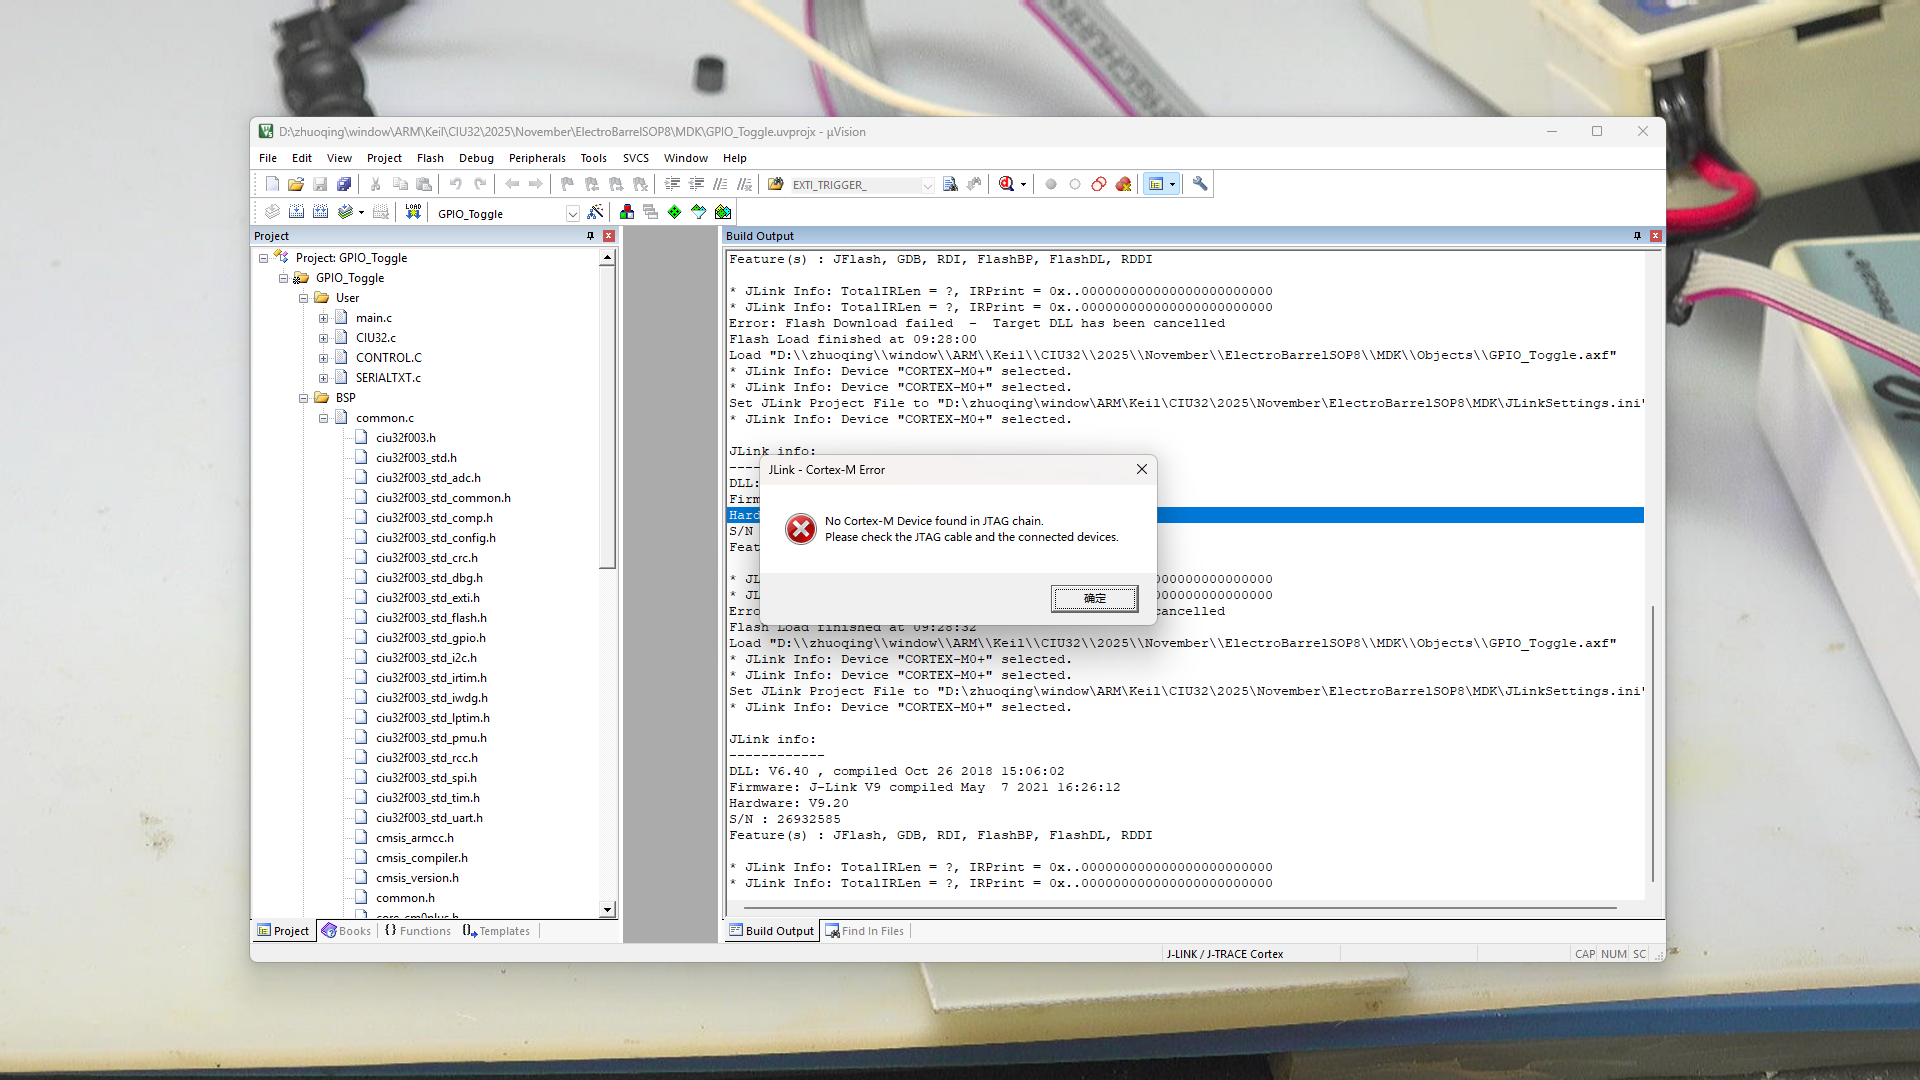Open Options for Target wand icon
Screen dimensions: 1920x1080
click(596, 212)
